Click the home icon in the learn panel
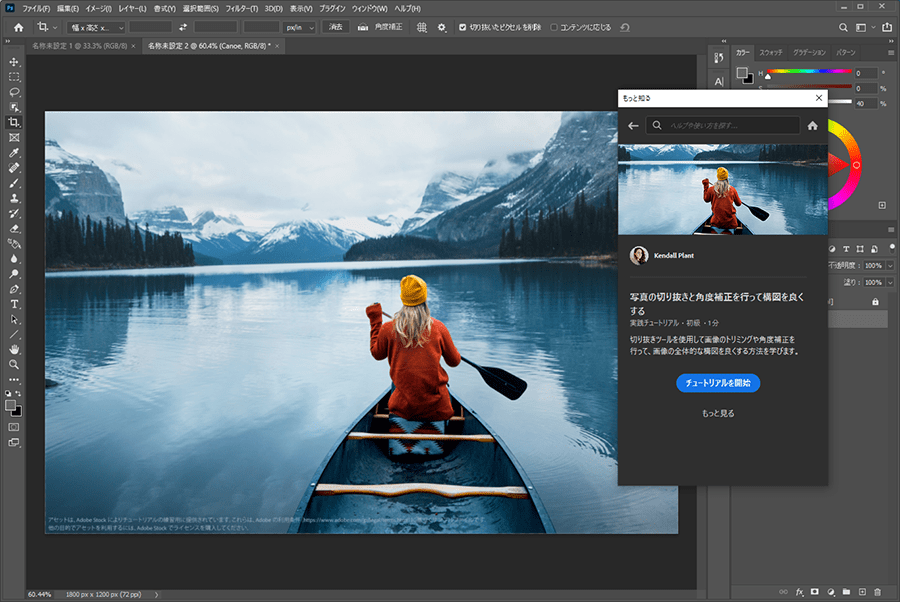 pyautogui.click(x=812, y=126)
